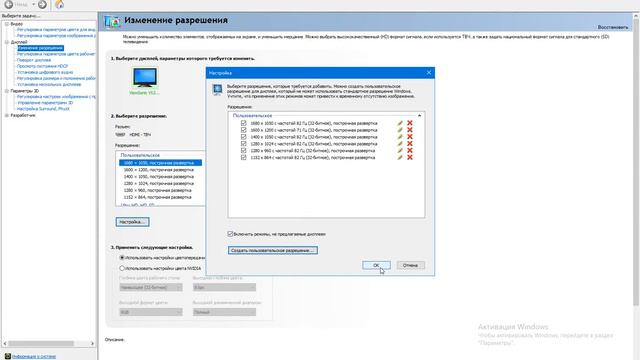
Task: Uncheck 1280 x 960 resolution checkbox
Action: pos(244,151)
